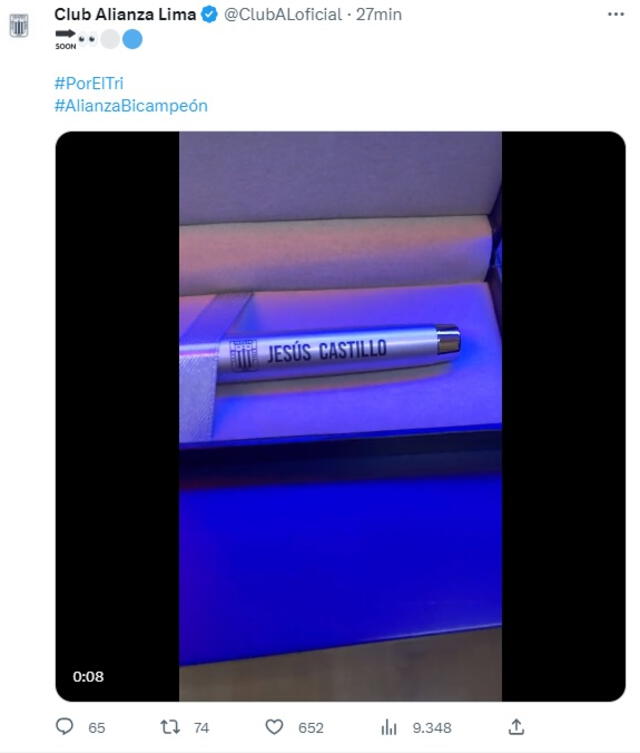The height and width of the screenshot is (753, 640).
Task: Click the blue verified badge
Action: click(209, 14)
